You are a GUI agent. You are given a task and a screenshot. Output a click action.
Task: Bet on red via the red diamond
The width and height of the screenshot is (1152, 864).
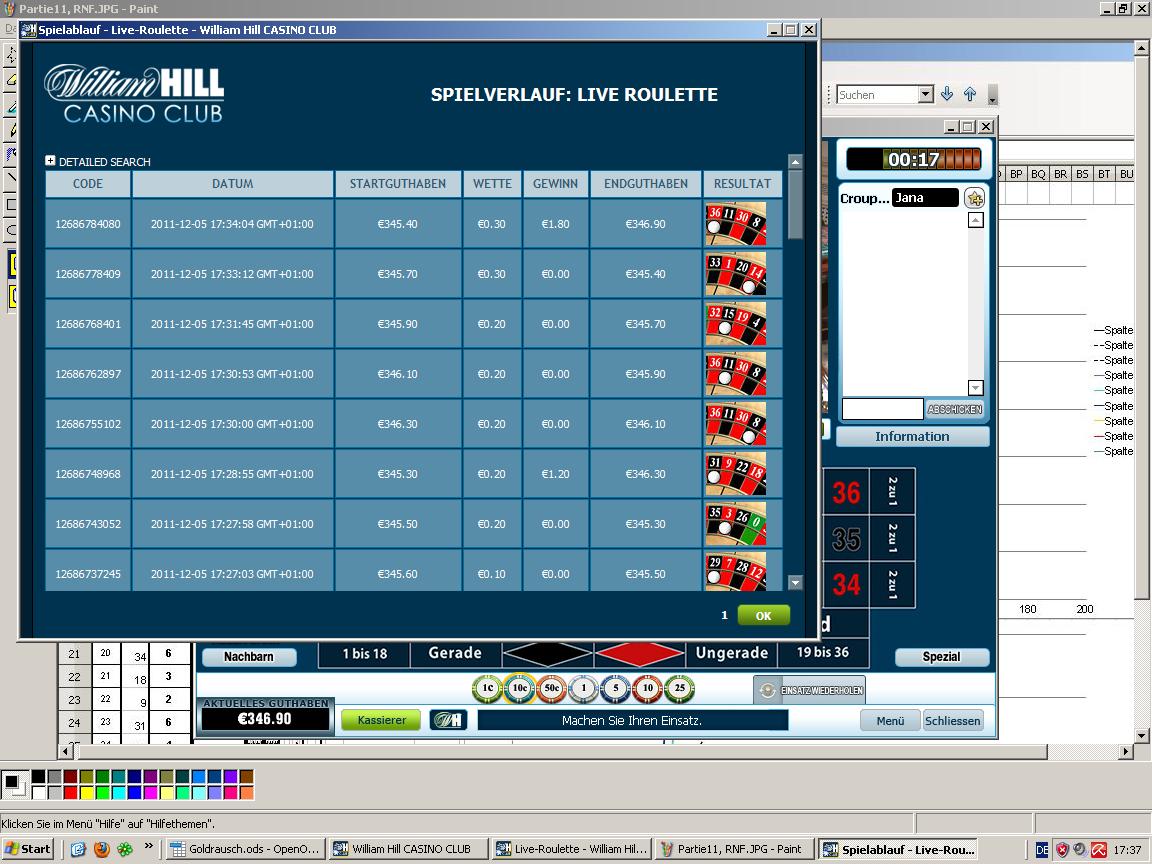tap(639, 653)
